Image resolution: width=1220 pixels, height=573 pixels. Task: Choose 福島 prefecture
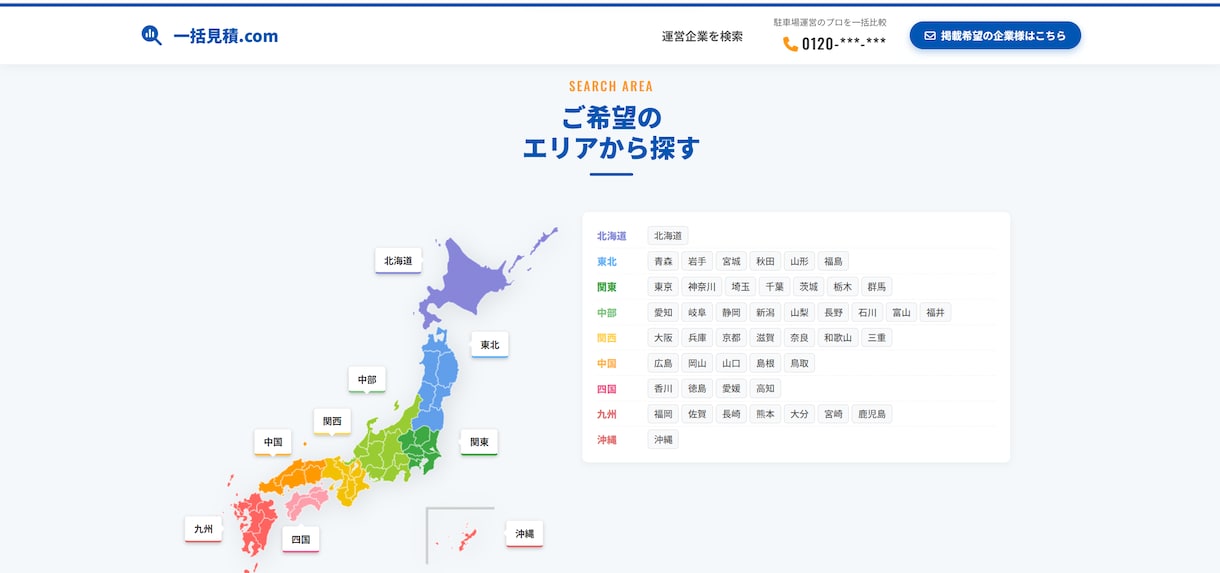833,261
